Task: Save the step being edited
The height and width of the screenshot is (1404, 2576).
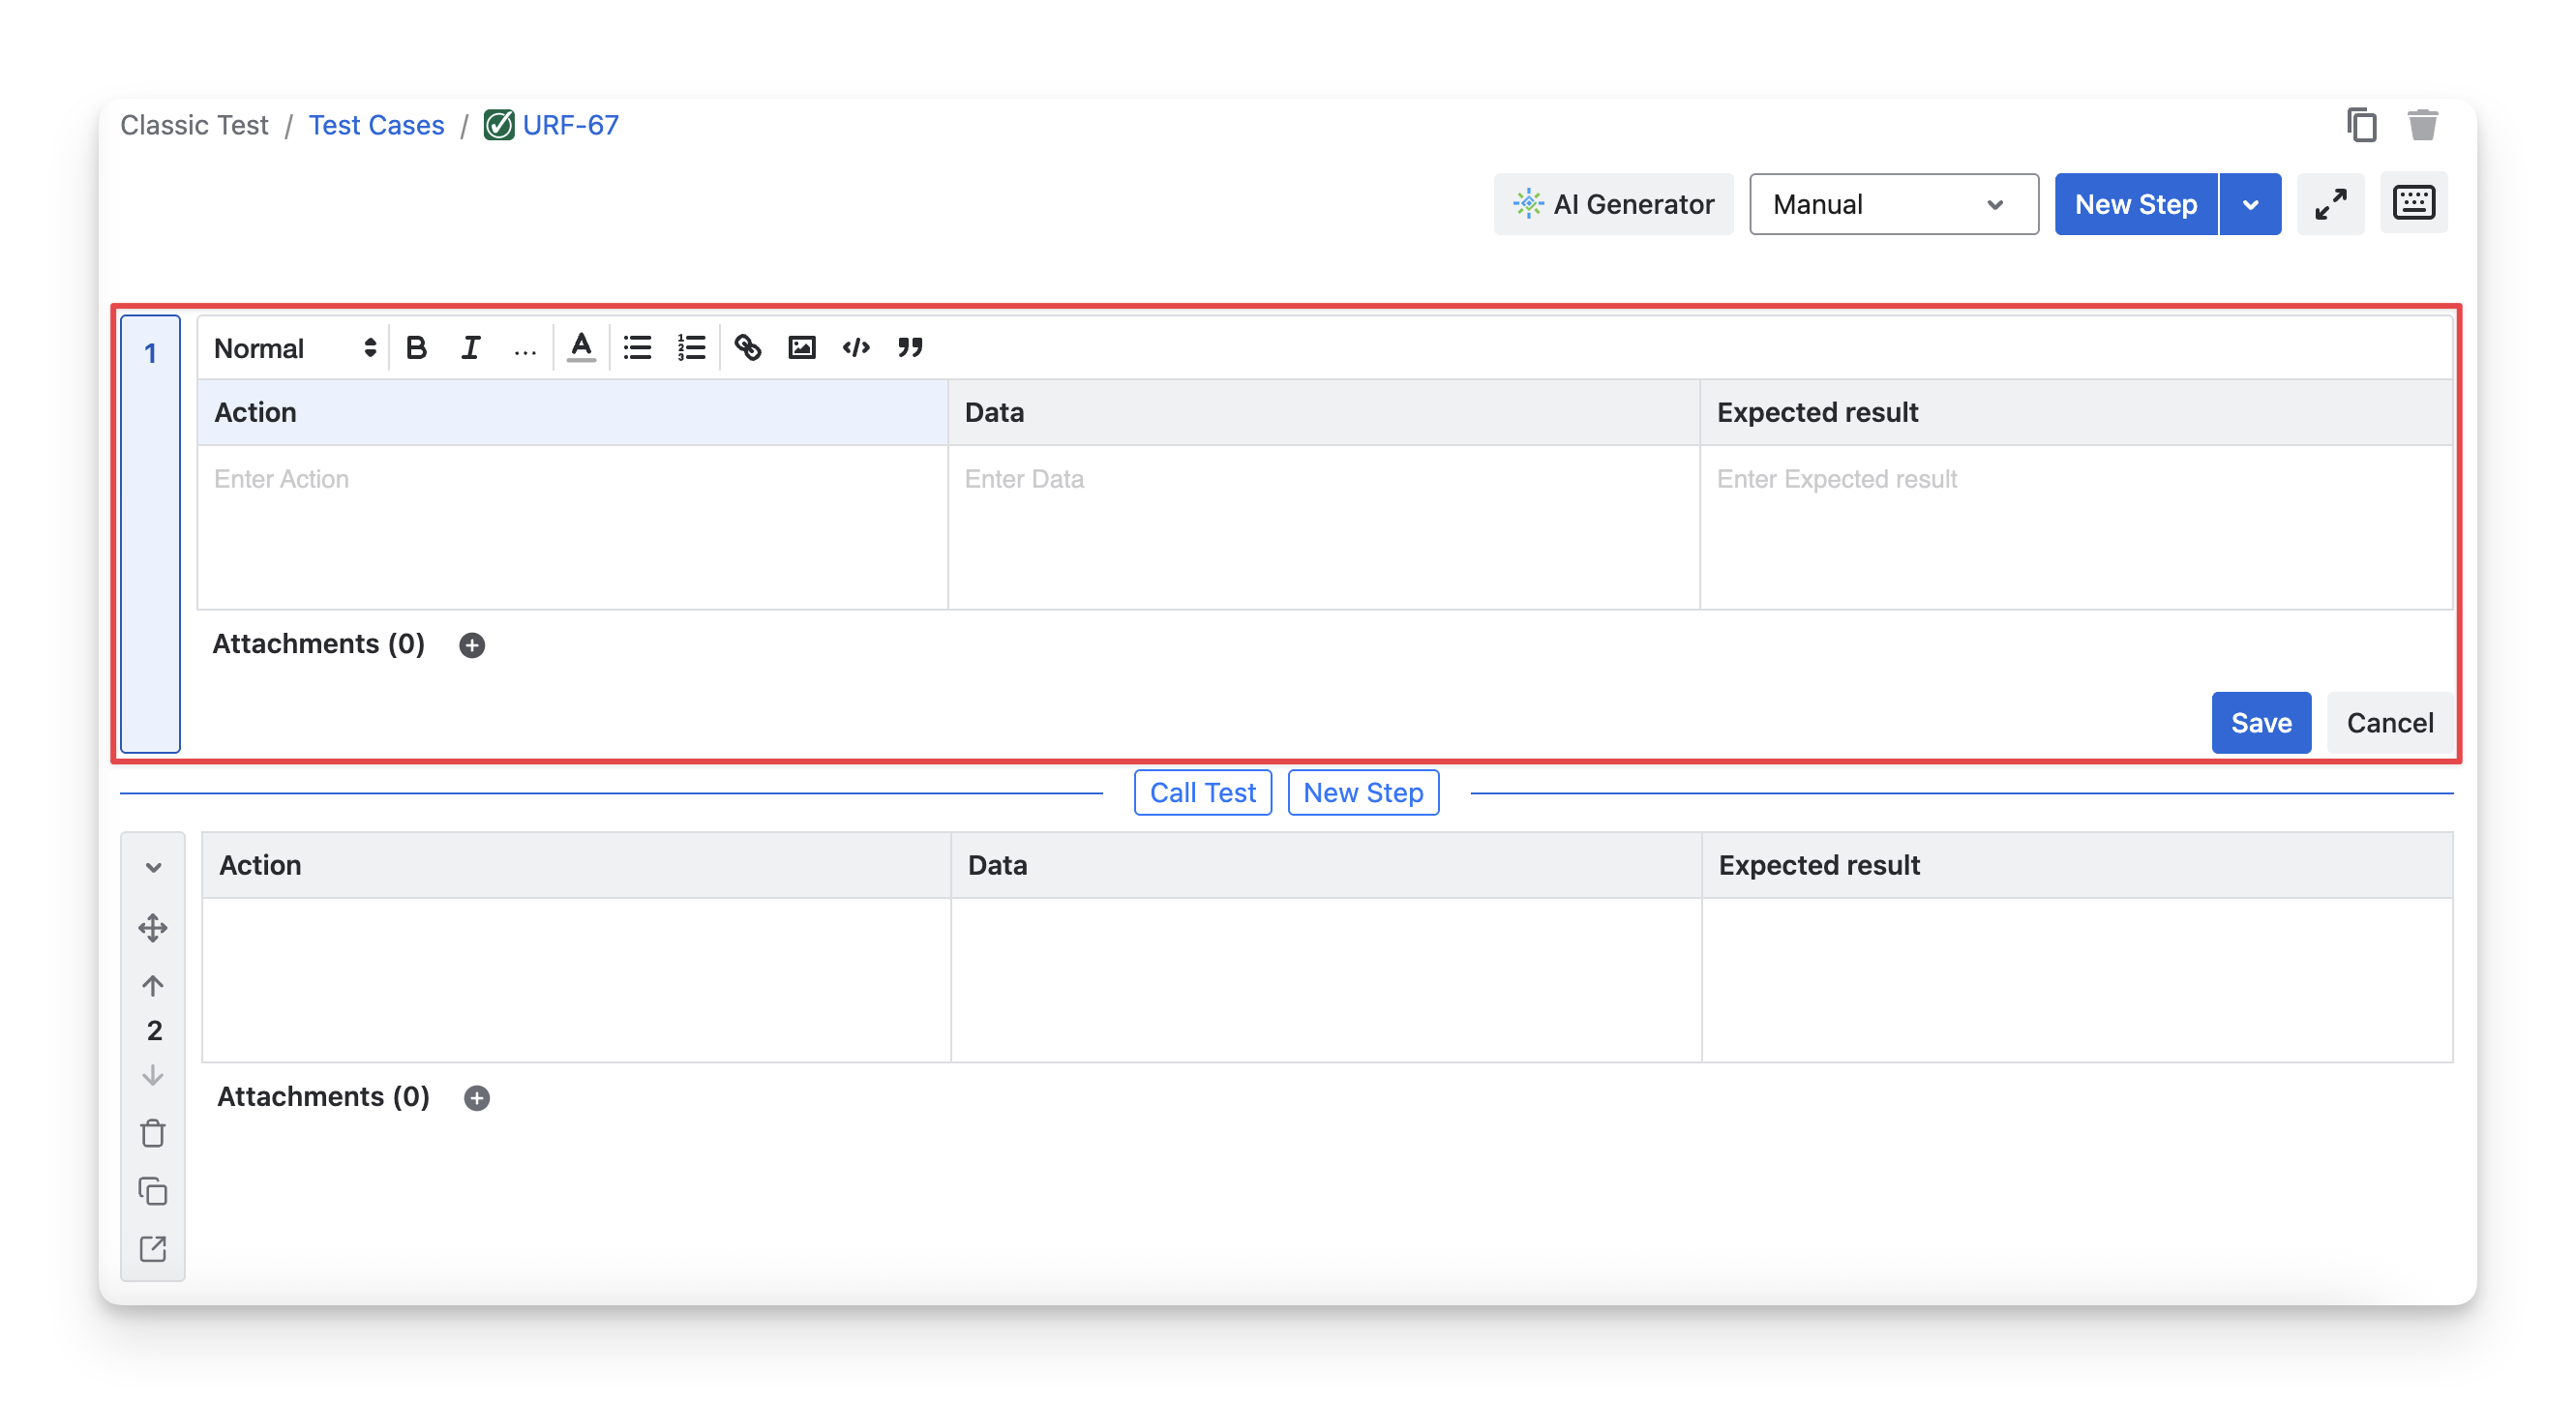Action: (x=2260, y=722)
